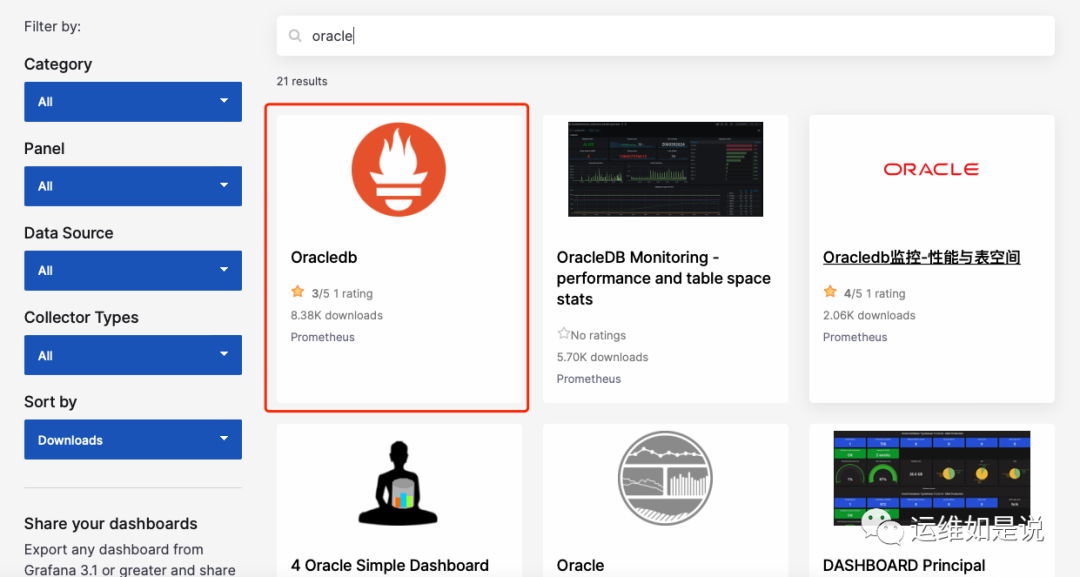Change the Sort by Downloads dropdown
This screenshot has width=1080, height=577.
click(133, 440)
